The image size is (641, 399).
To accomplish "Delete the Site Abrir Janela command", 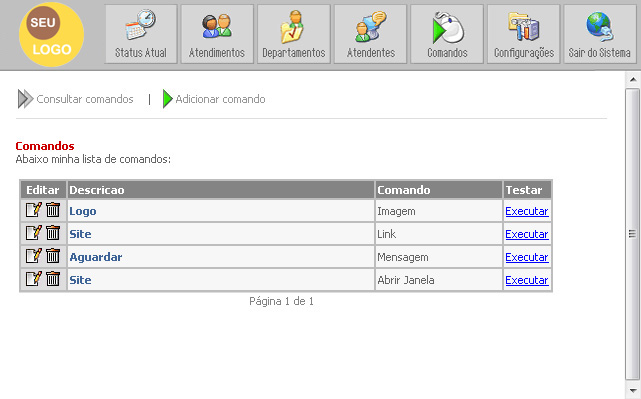I will point(53,279).
